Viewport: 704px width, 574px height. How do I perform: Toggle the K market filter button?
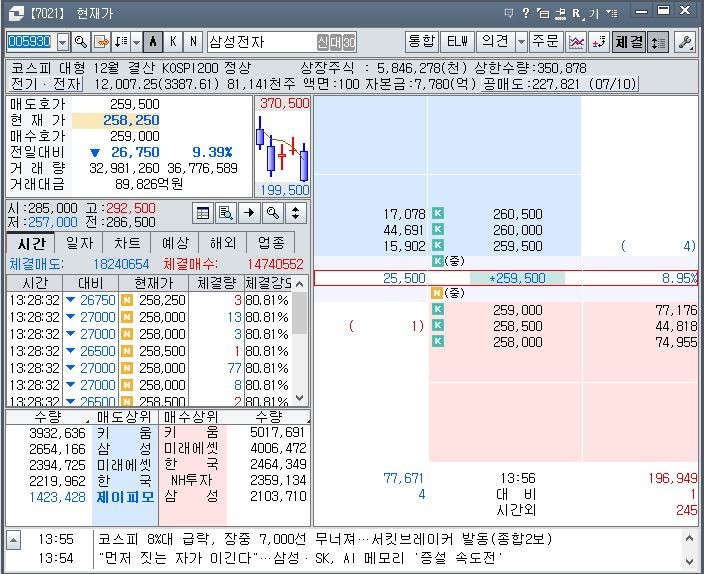(173, 42)
